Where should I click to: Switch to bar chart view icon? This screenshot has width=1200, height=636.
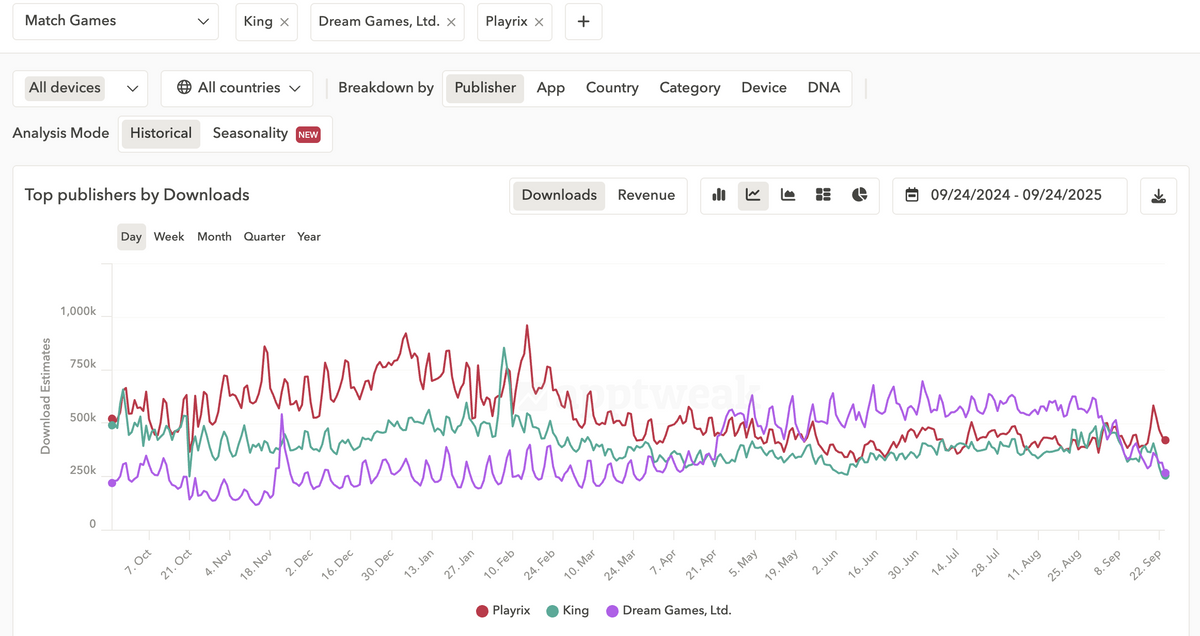(718, 195)
